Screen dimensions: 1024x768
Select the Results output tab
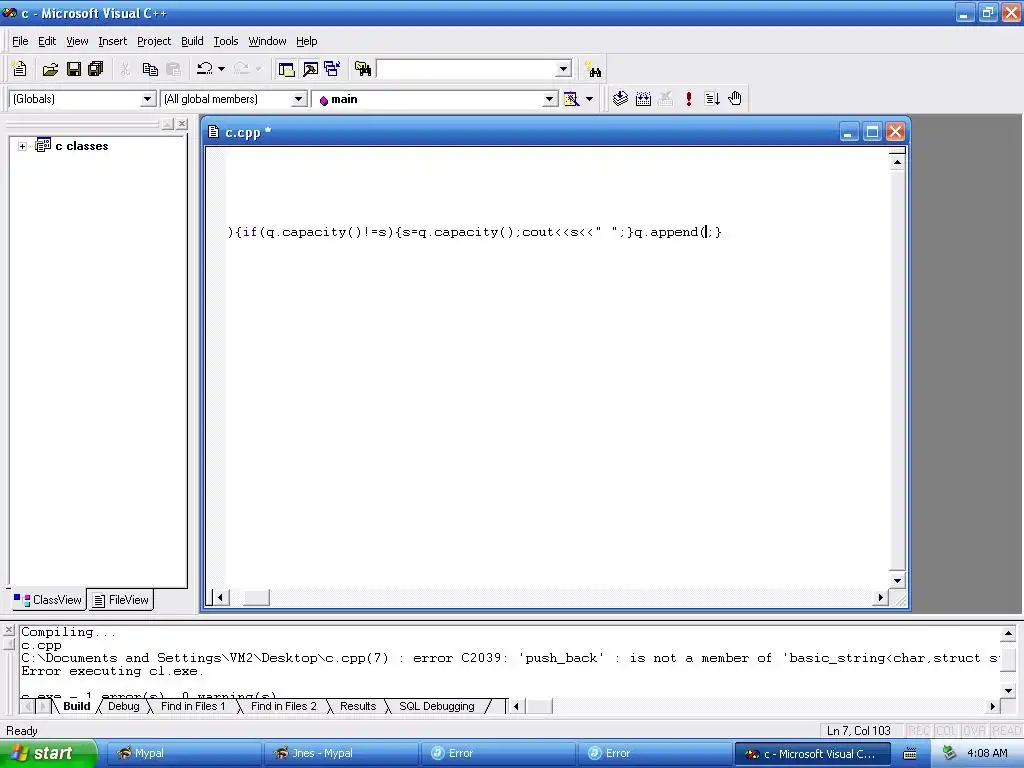pos(358,706)
